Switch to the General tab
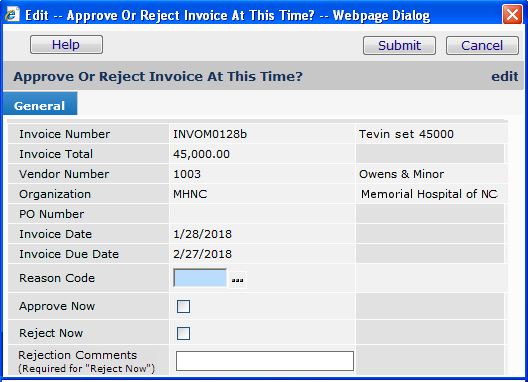Screen dimensions: 528x382 (x=40, y=106)
